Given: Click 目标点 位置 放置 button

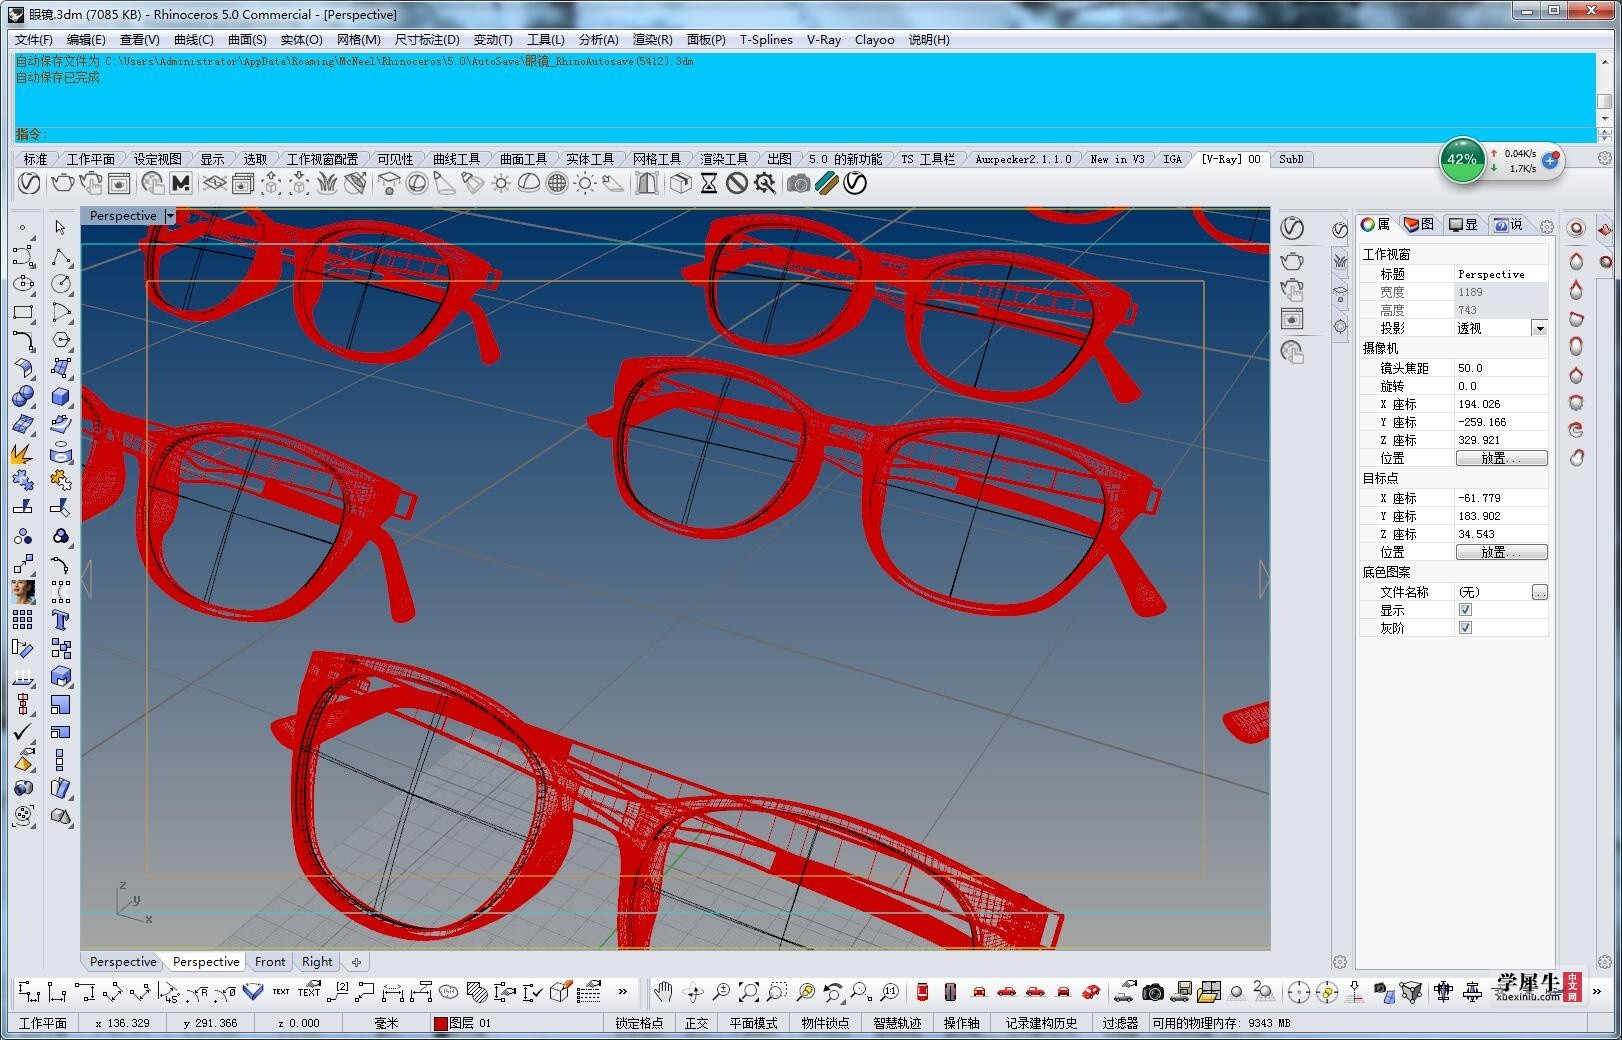Looking at the screenshot, I should click(1501, 552).
